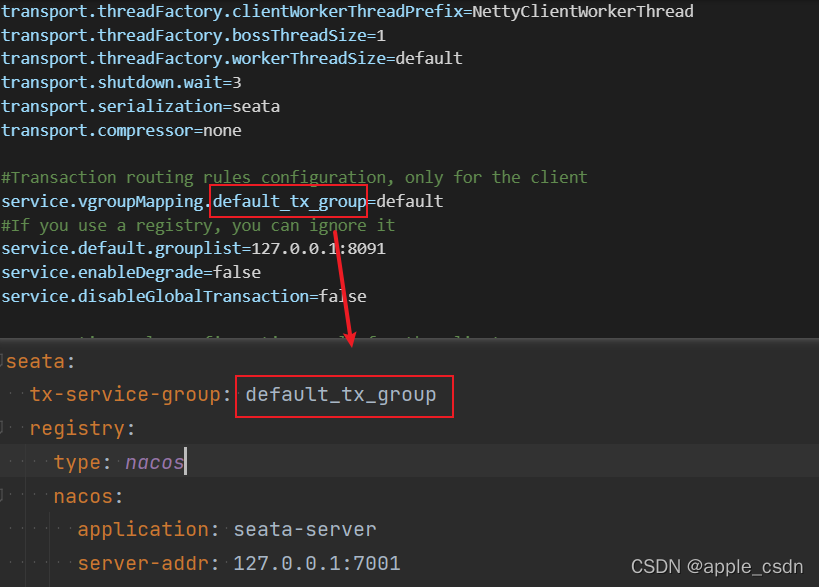
Task: Click the transport.threadFactory.clientWorkerThreadPrefix line
Action: (x=347, y=11)
